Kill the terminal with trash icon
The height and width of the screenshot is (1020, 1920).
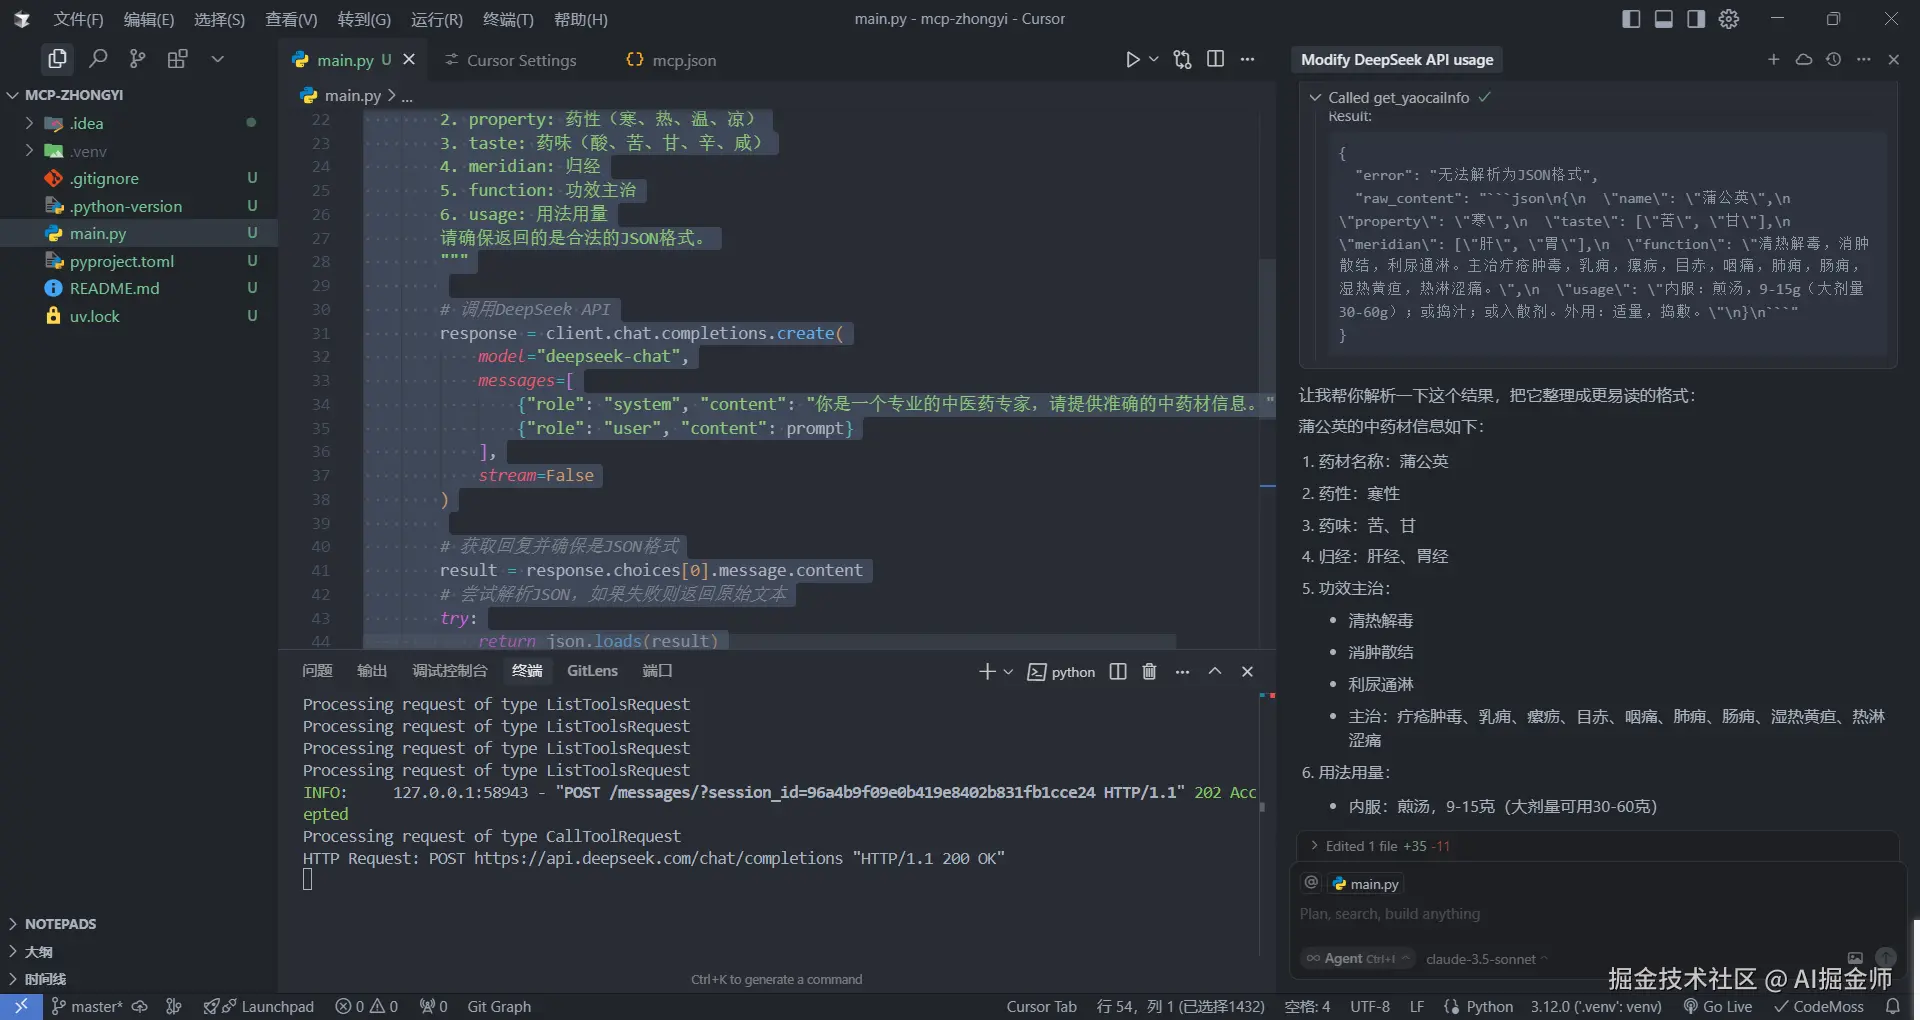(1150, 672)
